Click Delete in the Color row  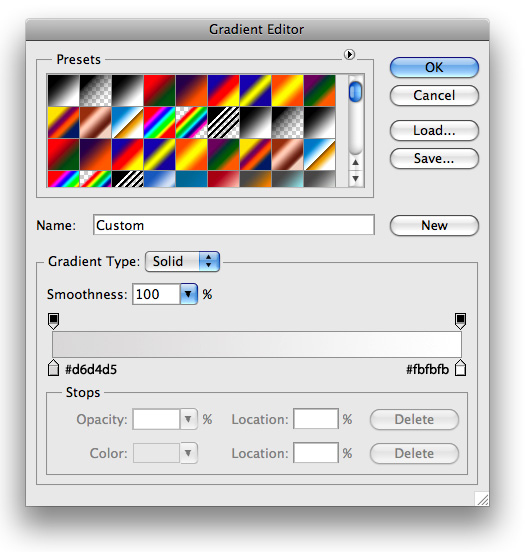[x=414, y=453]
